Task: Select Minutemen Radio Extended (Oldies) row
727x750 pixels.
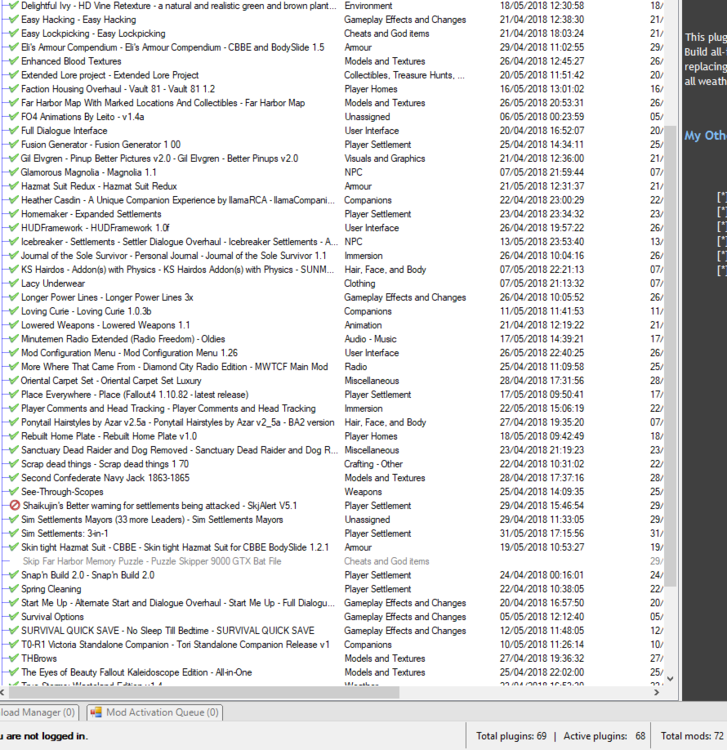Action: click(332, 339)
